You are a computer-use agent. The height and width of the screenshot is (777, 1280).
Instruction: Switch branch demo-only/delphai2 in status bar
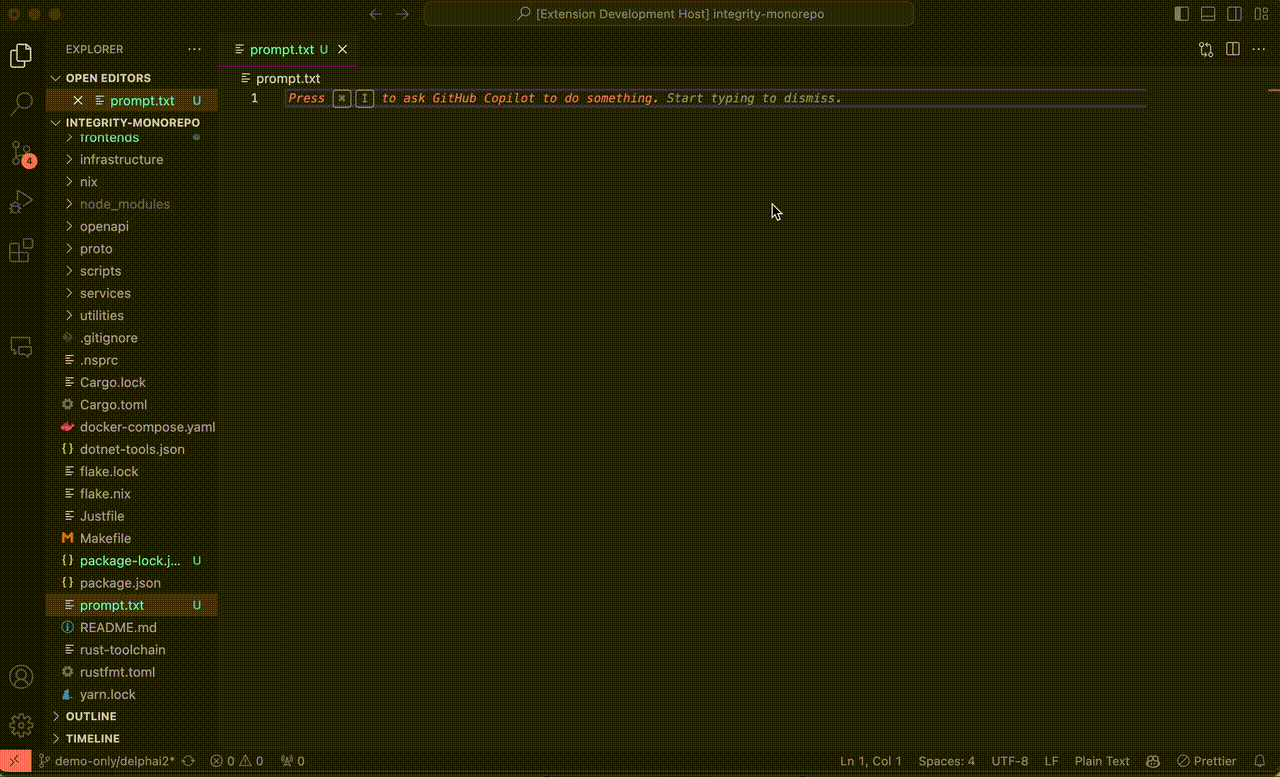pos(106,761)
